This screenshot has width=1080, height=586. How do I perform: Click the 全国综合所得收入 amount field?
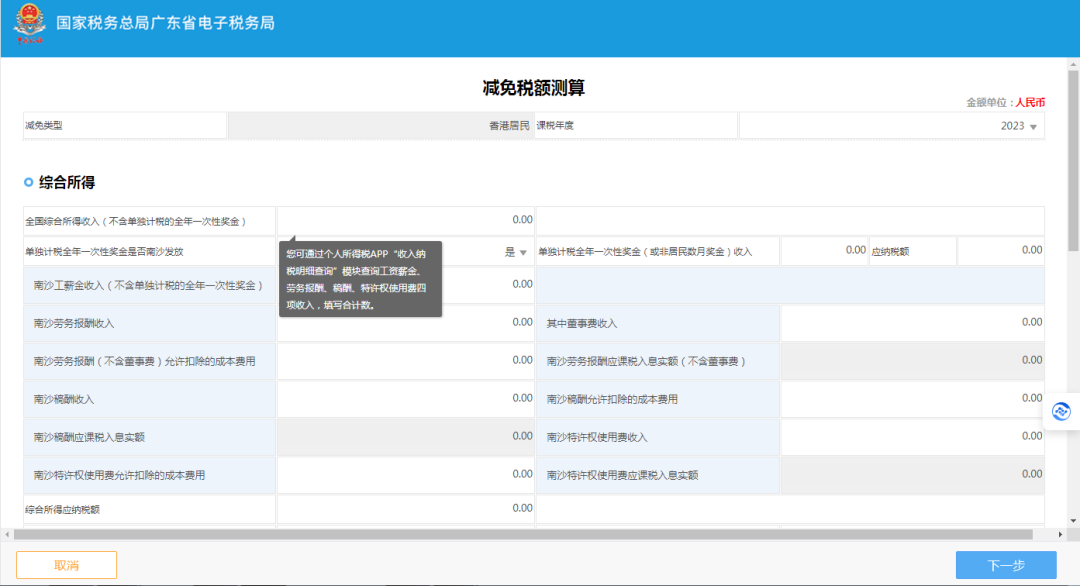(x=406, y=220)
